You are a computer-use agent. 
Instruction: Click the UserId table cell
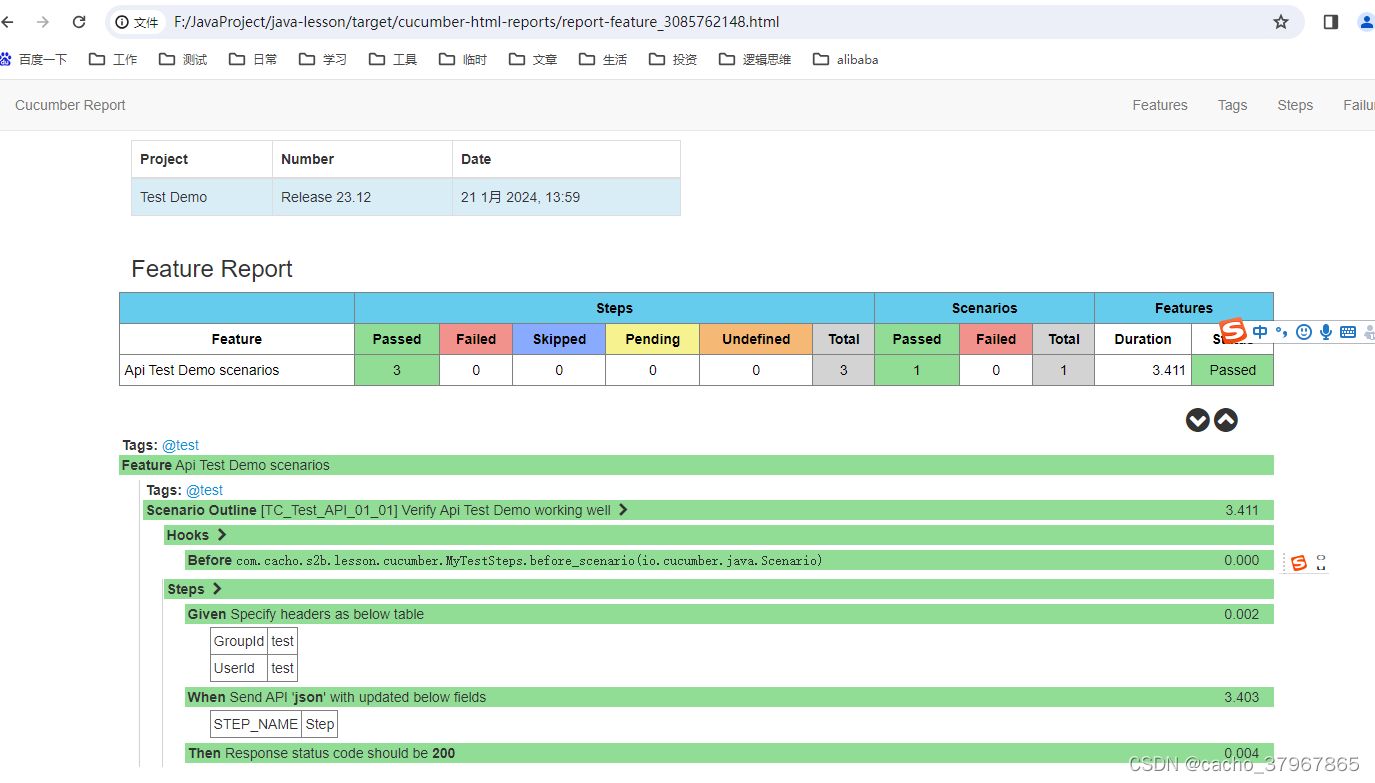point(239,668)
